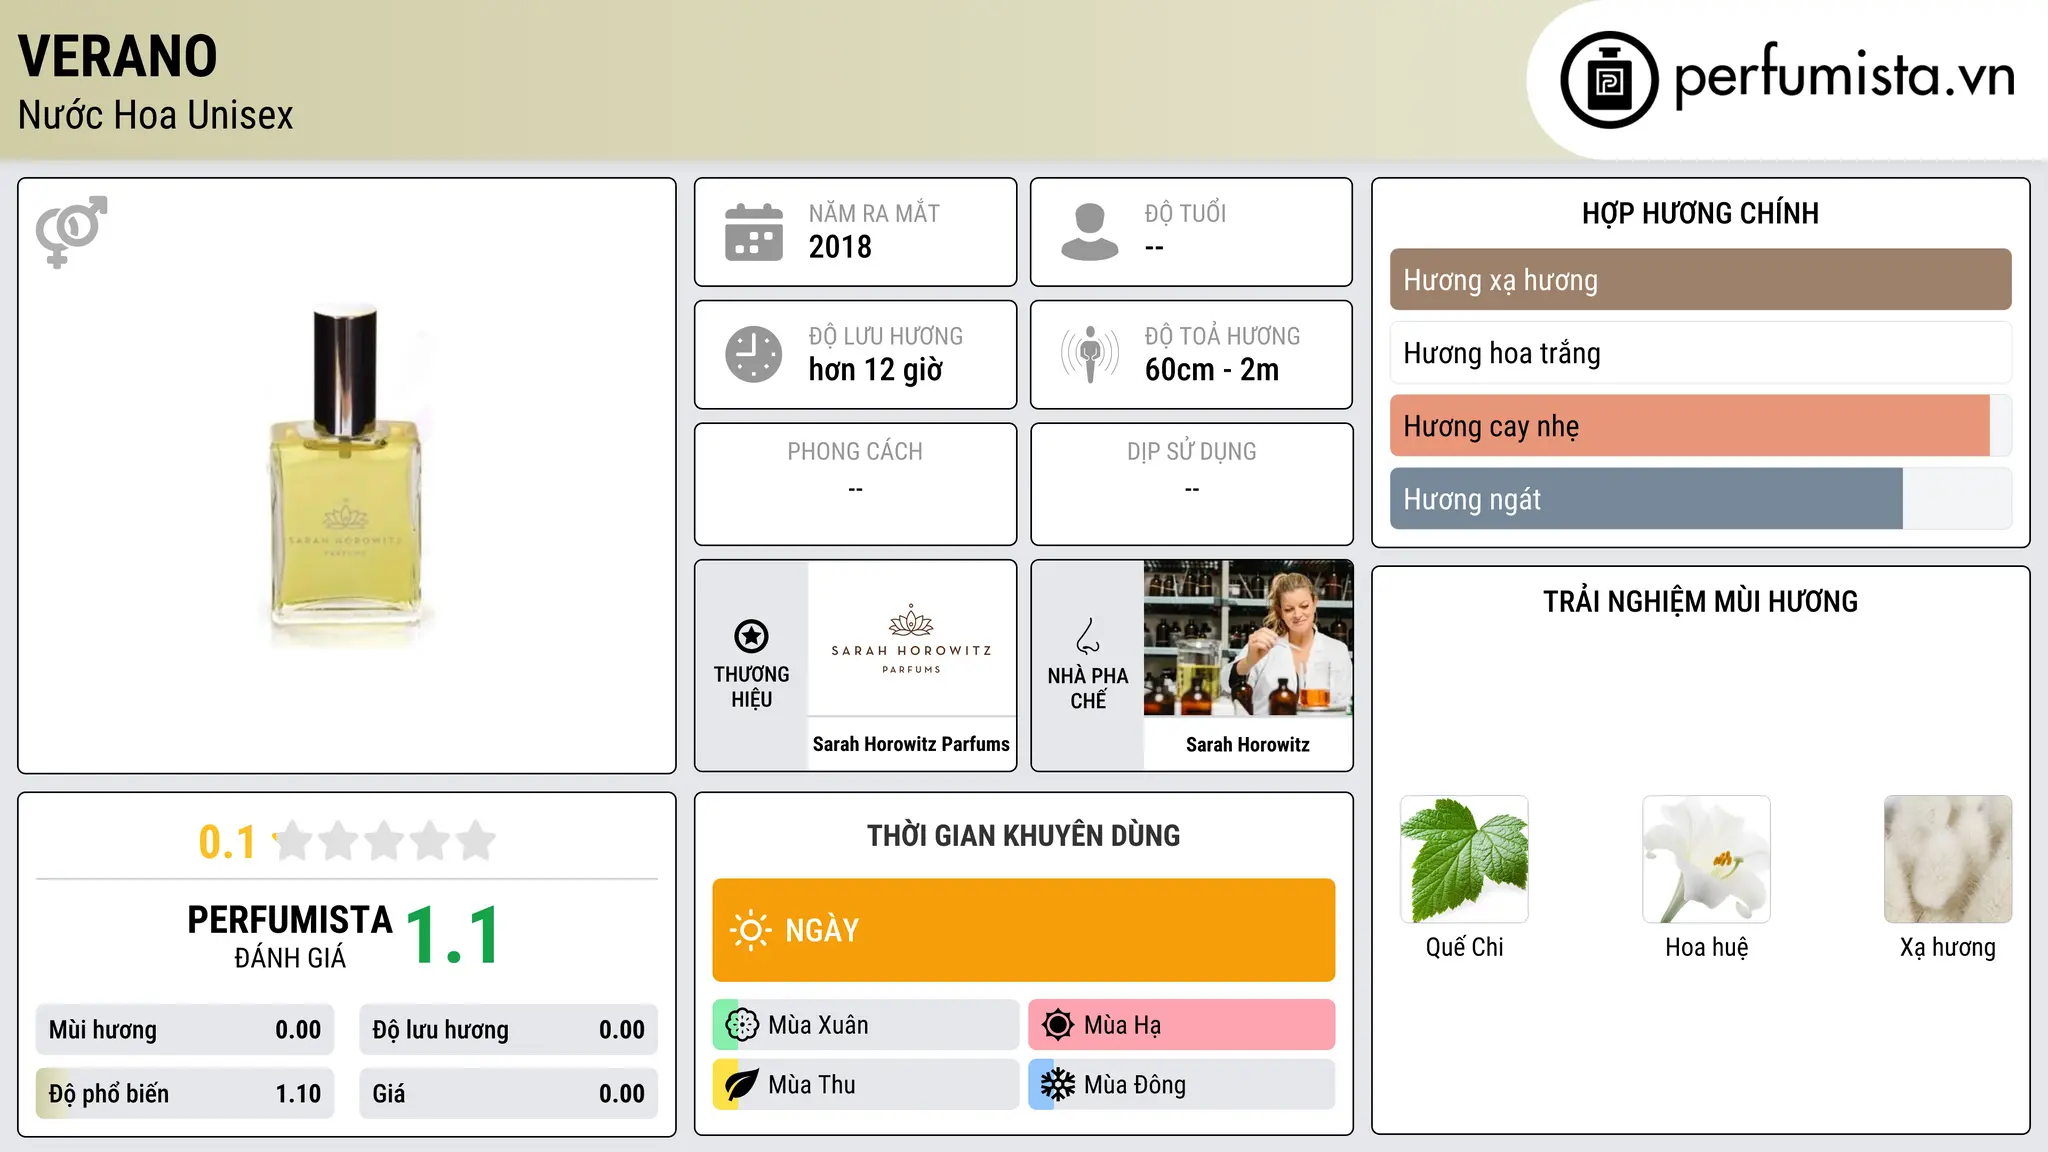This screenshot has height=1152, width=2048.
Task: Select the Mùa Xuân season label
Action: click(818, 1025)
